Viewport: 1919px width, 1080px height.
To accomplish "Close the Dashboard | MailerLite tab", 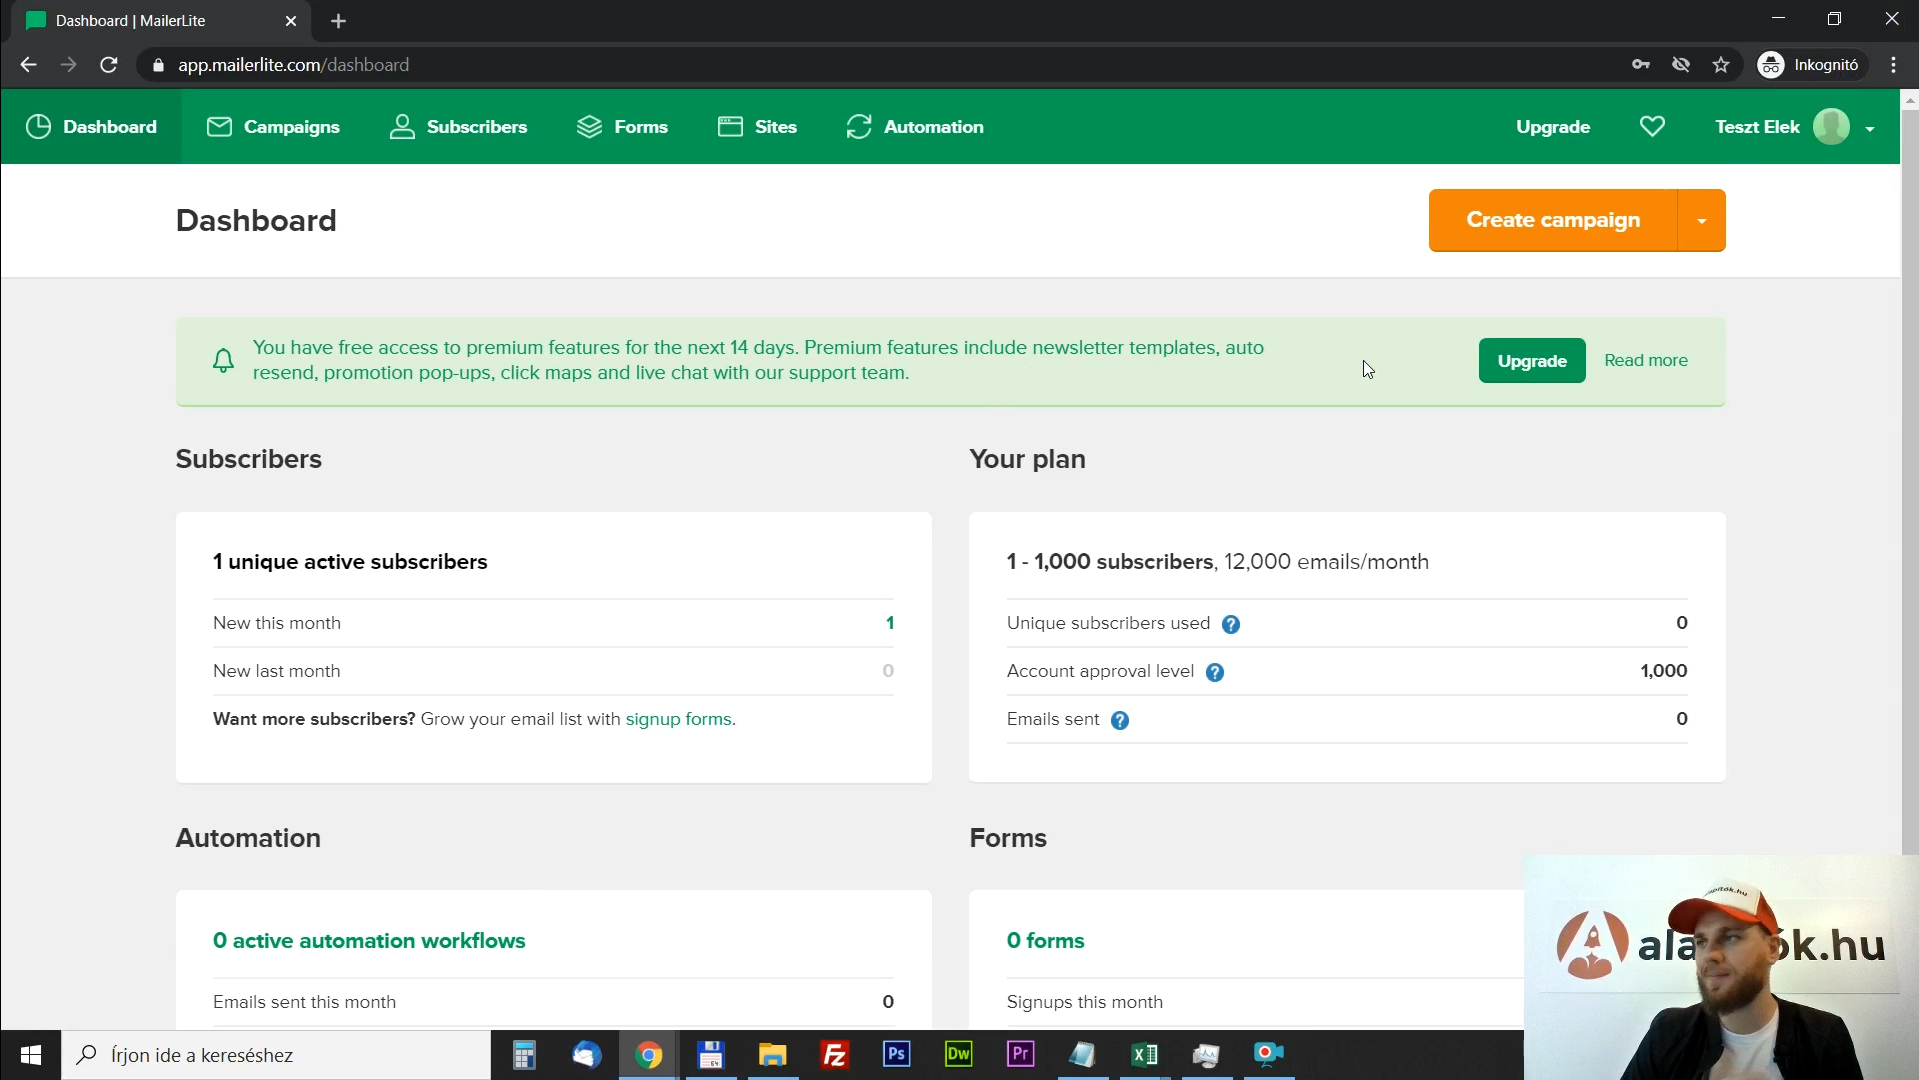I will click(x=291, y=21).
